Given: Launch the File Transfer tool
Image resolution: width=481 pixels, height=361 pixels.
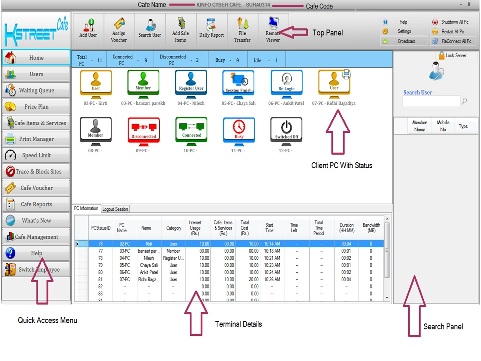Looking at the screenshot, I should click(x=242, y=29).
